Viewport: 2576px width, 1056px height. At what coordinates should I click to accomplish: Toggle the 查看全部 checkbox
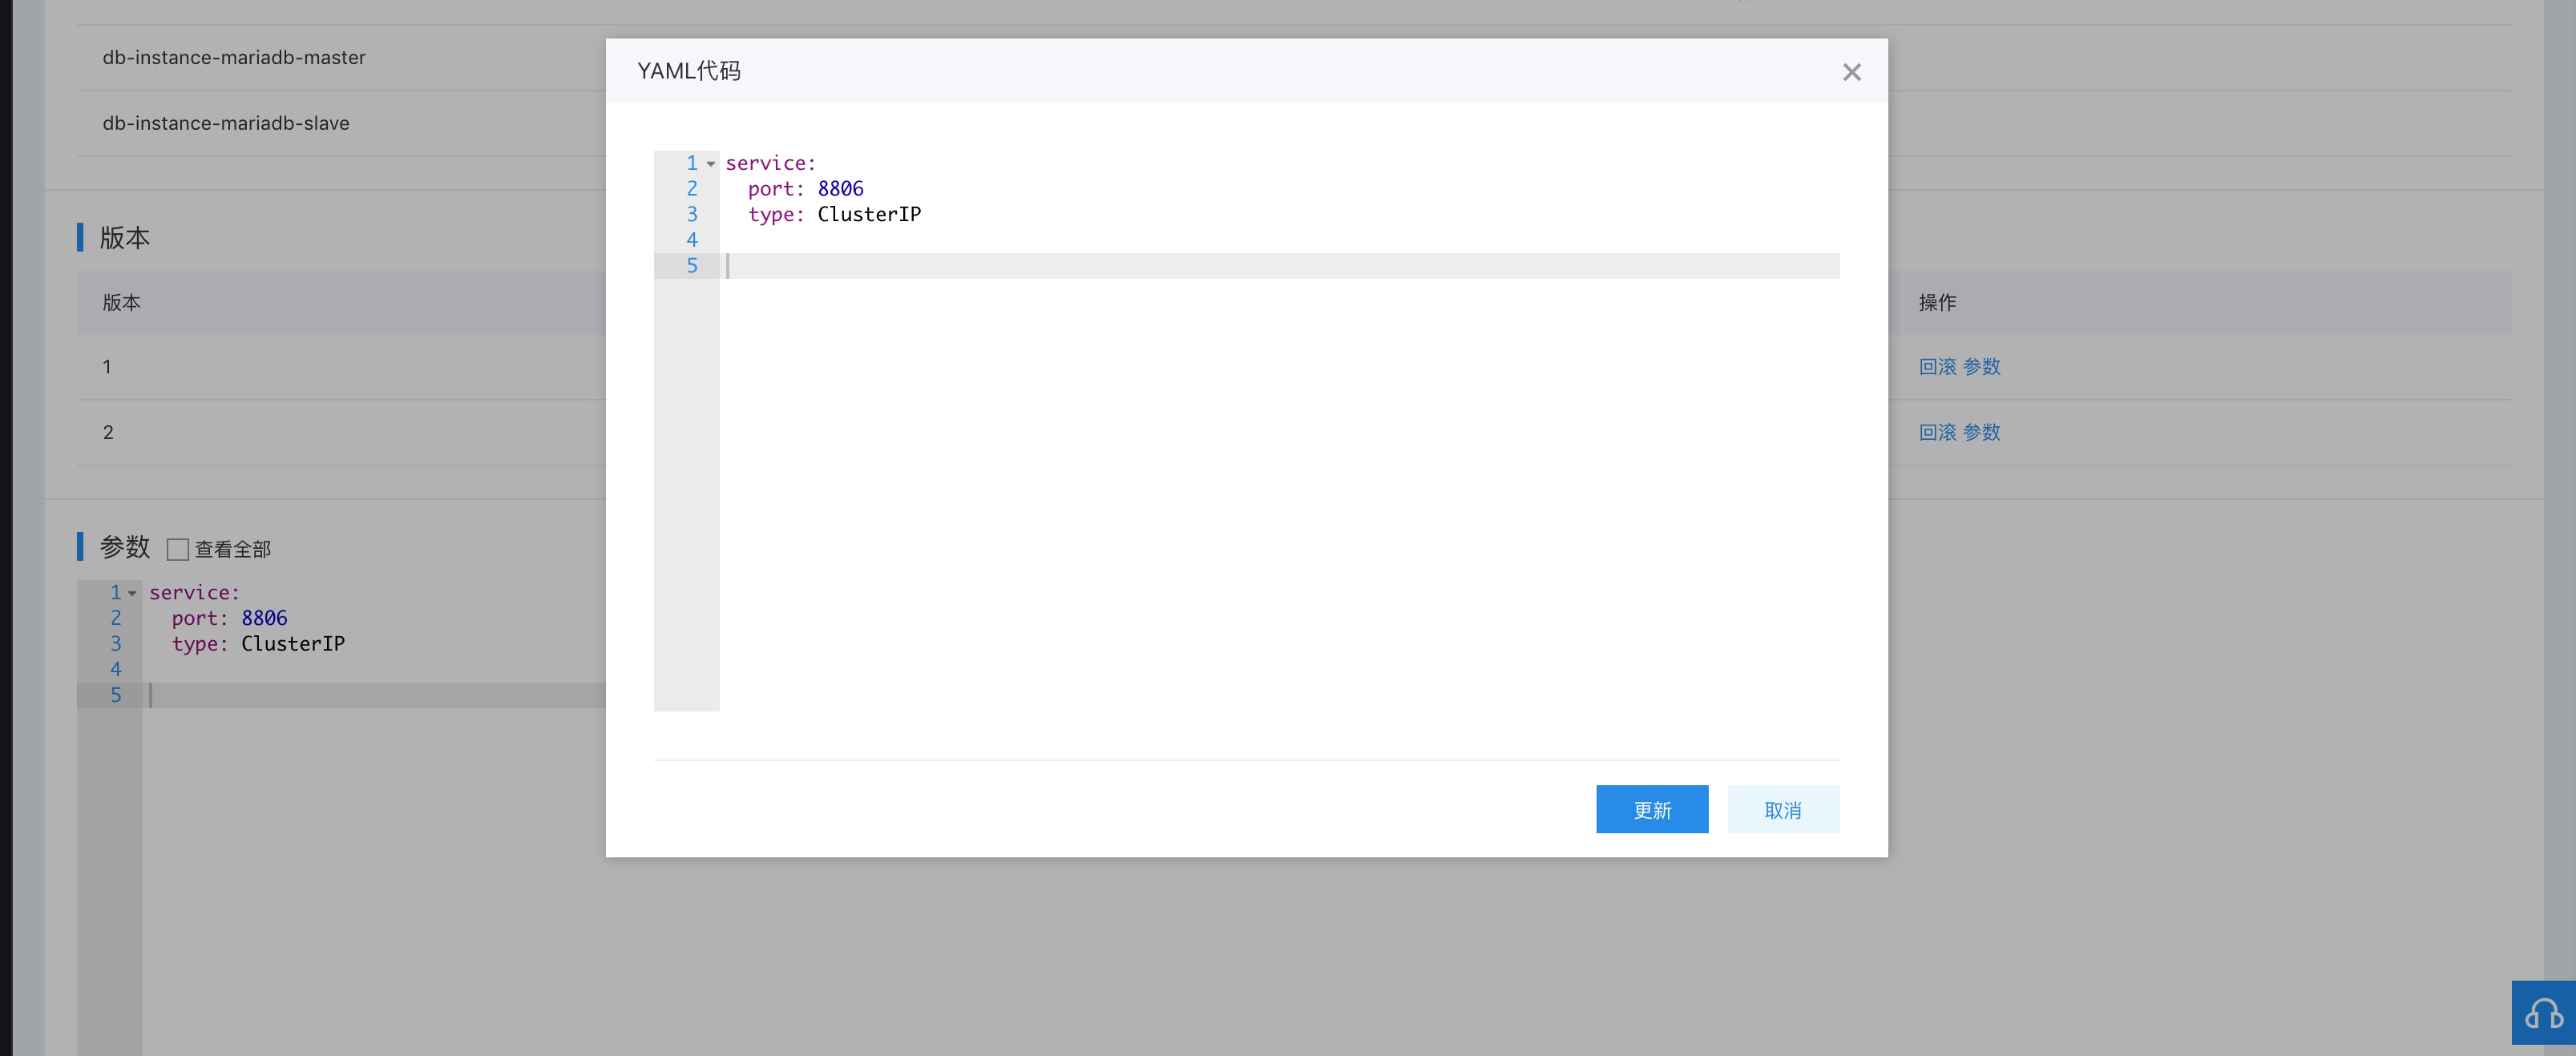point(178,549)
